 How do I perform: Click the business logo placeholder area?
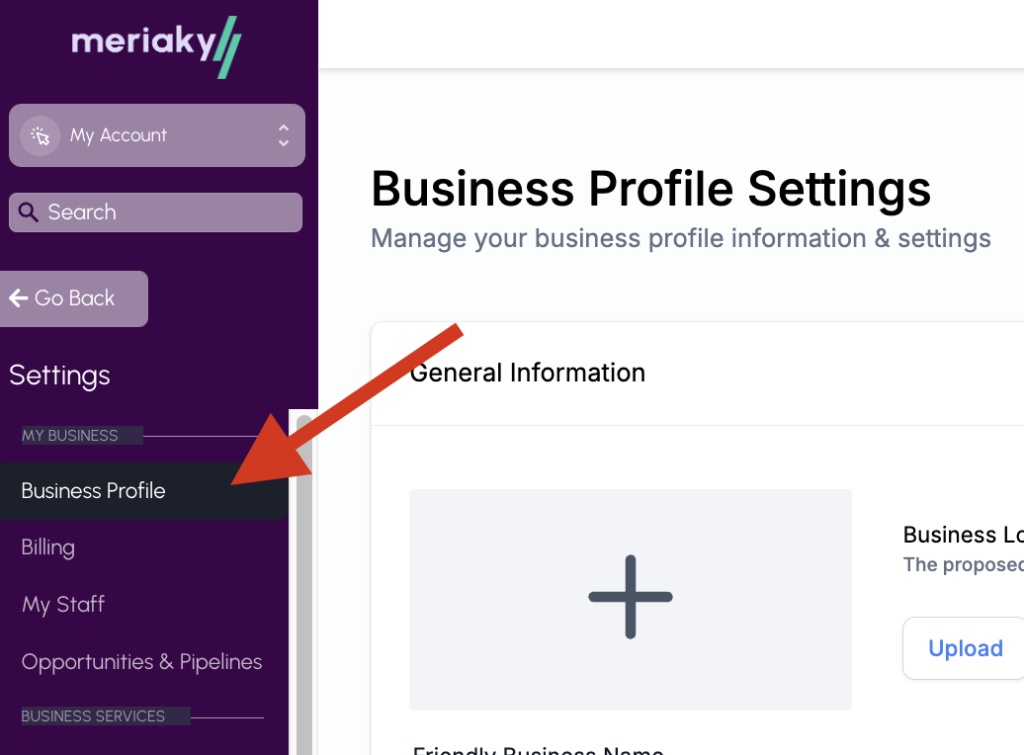630,600
